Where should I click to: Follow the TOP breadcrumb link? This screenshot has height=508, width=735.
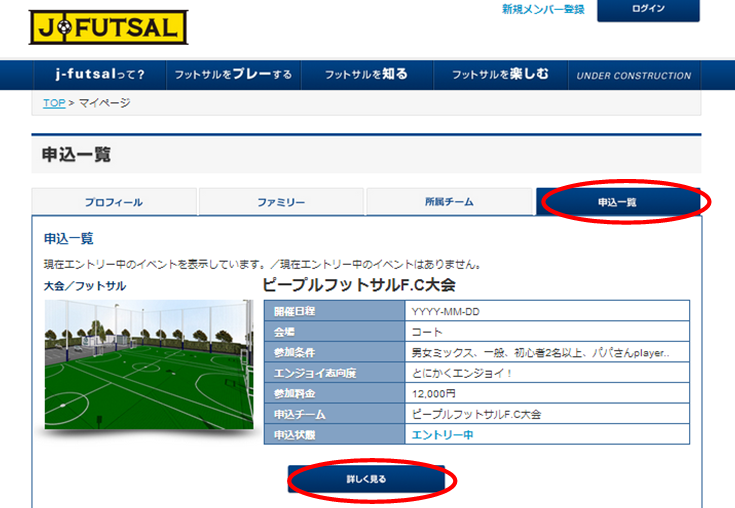pyautogui.click(x=54, y=103)
